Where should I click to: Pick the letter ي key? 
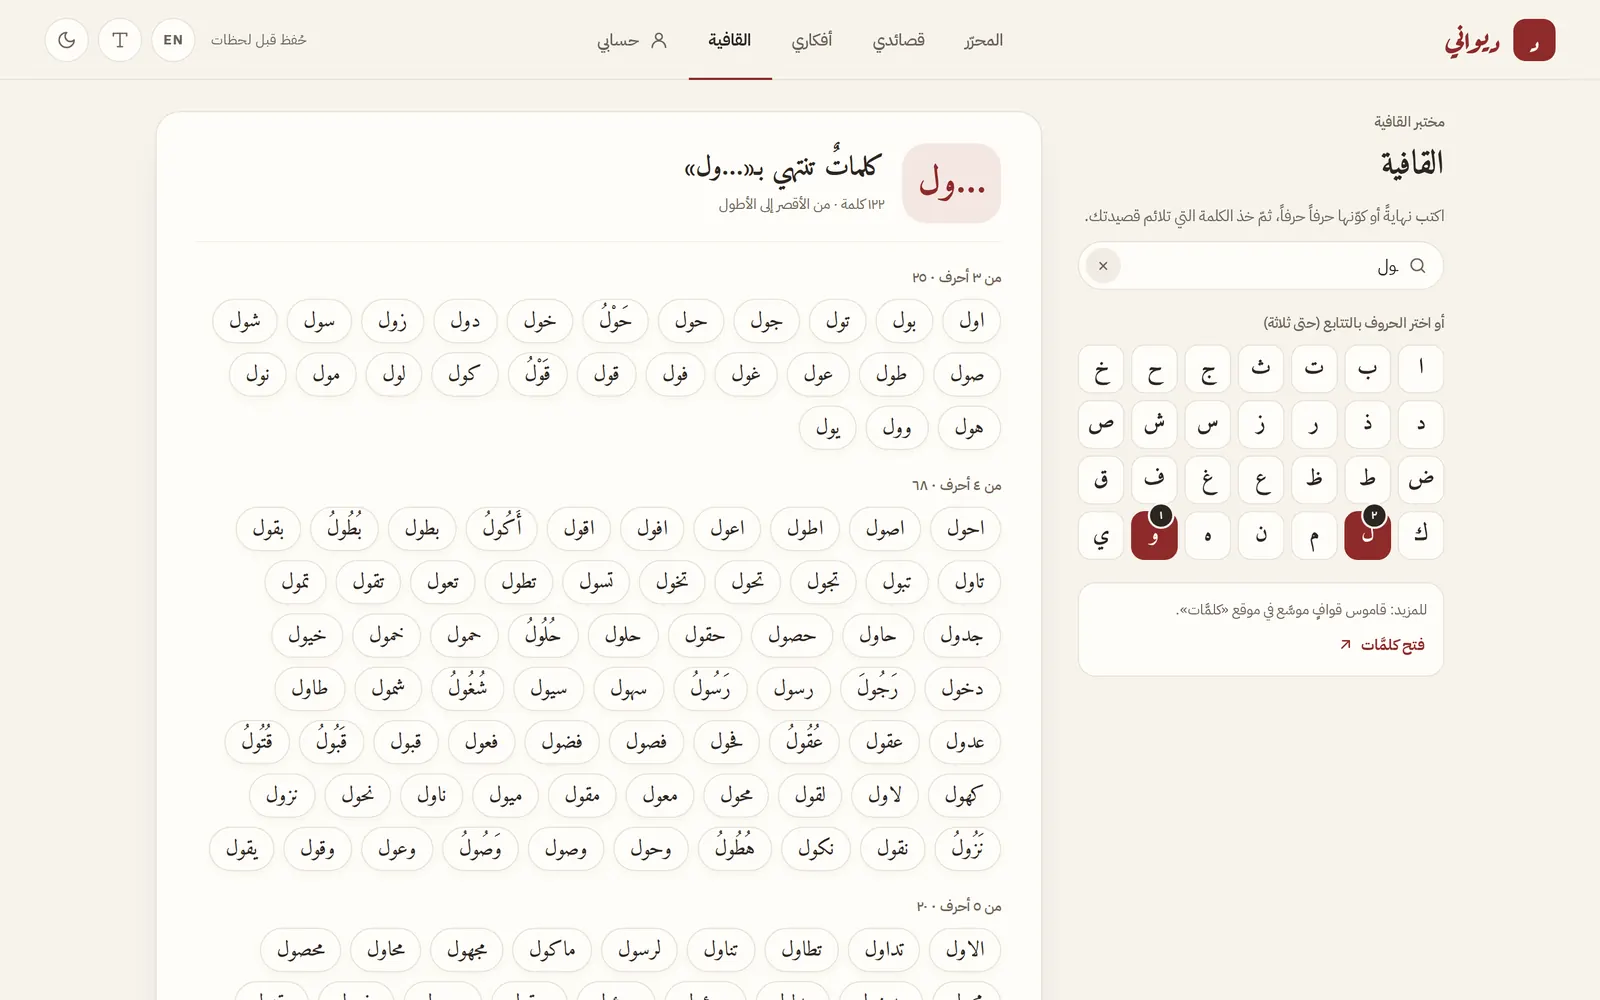(x=1101, y=535)
